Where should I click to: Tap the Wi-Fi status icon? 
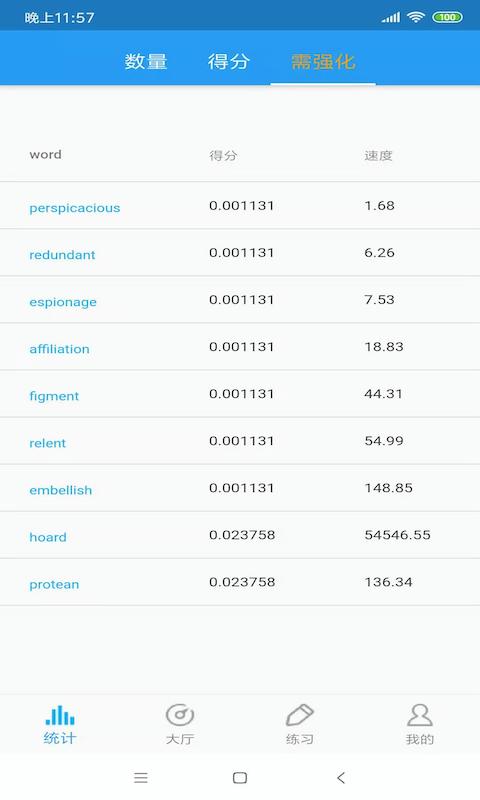(416, 17)
